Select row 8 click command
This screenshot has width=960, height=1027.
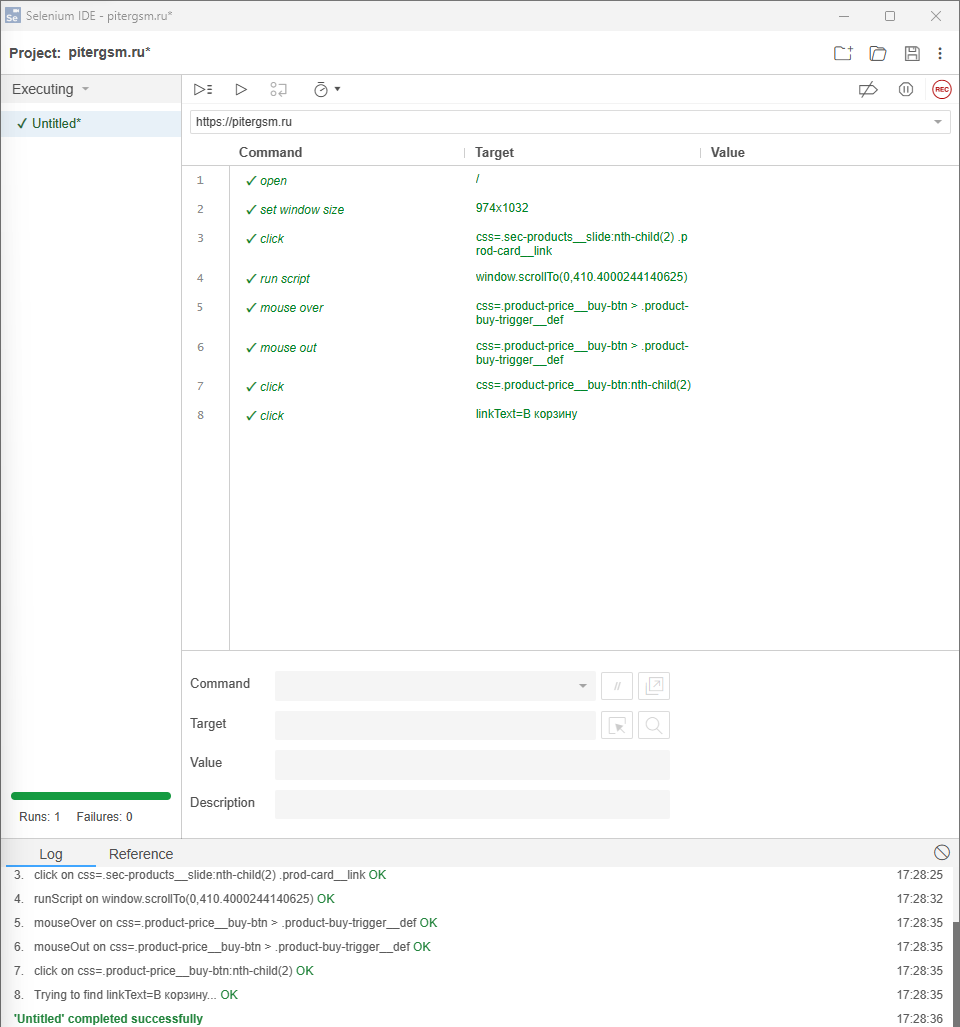[x=570, y=415]
